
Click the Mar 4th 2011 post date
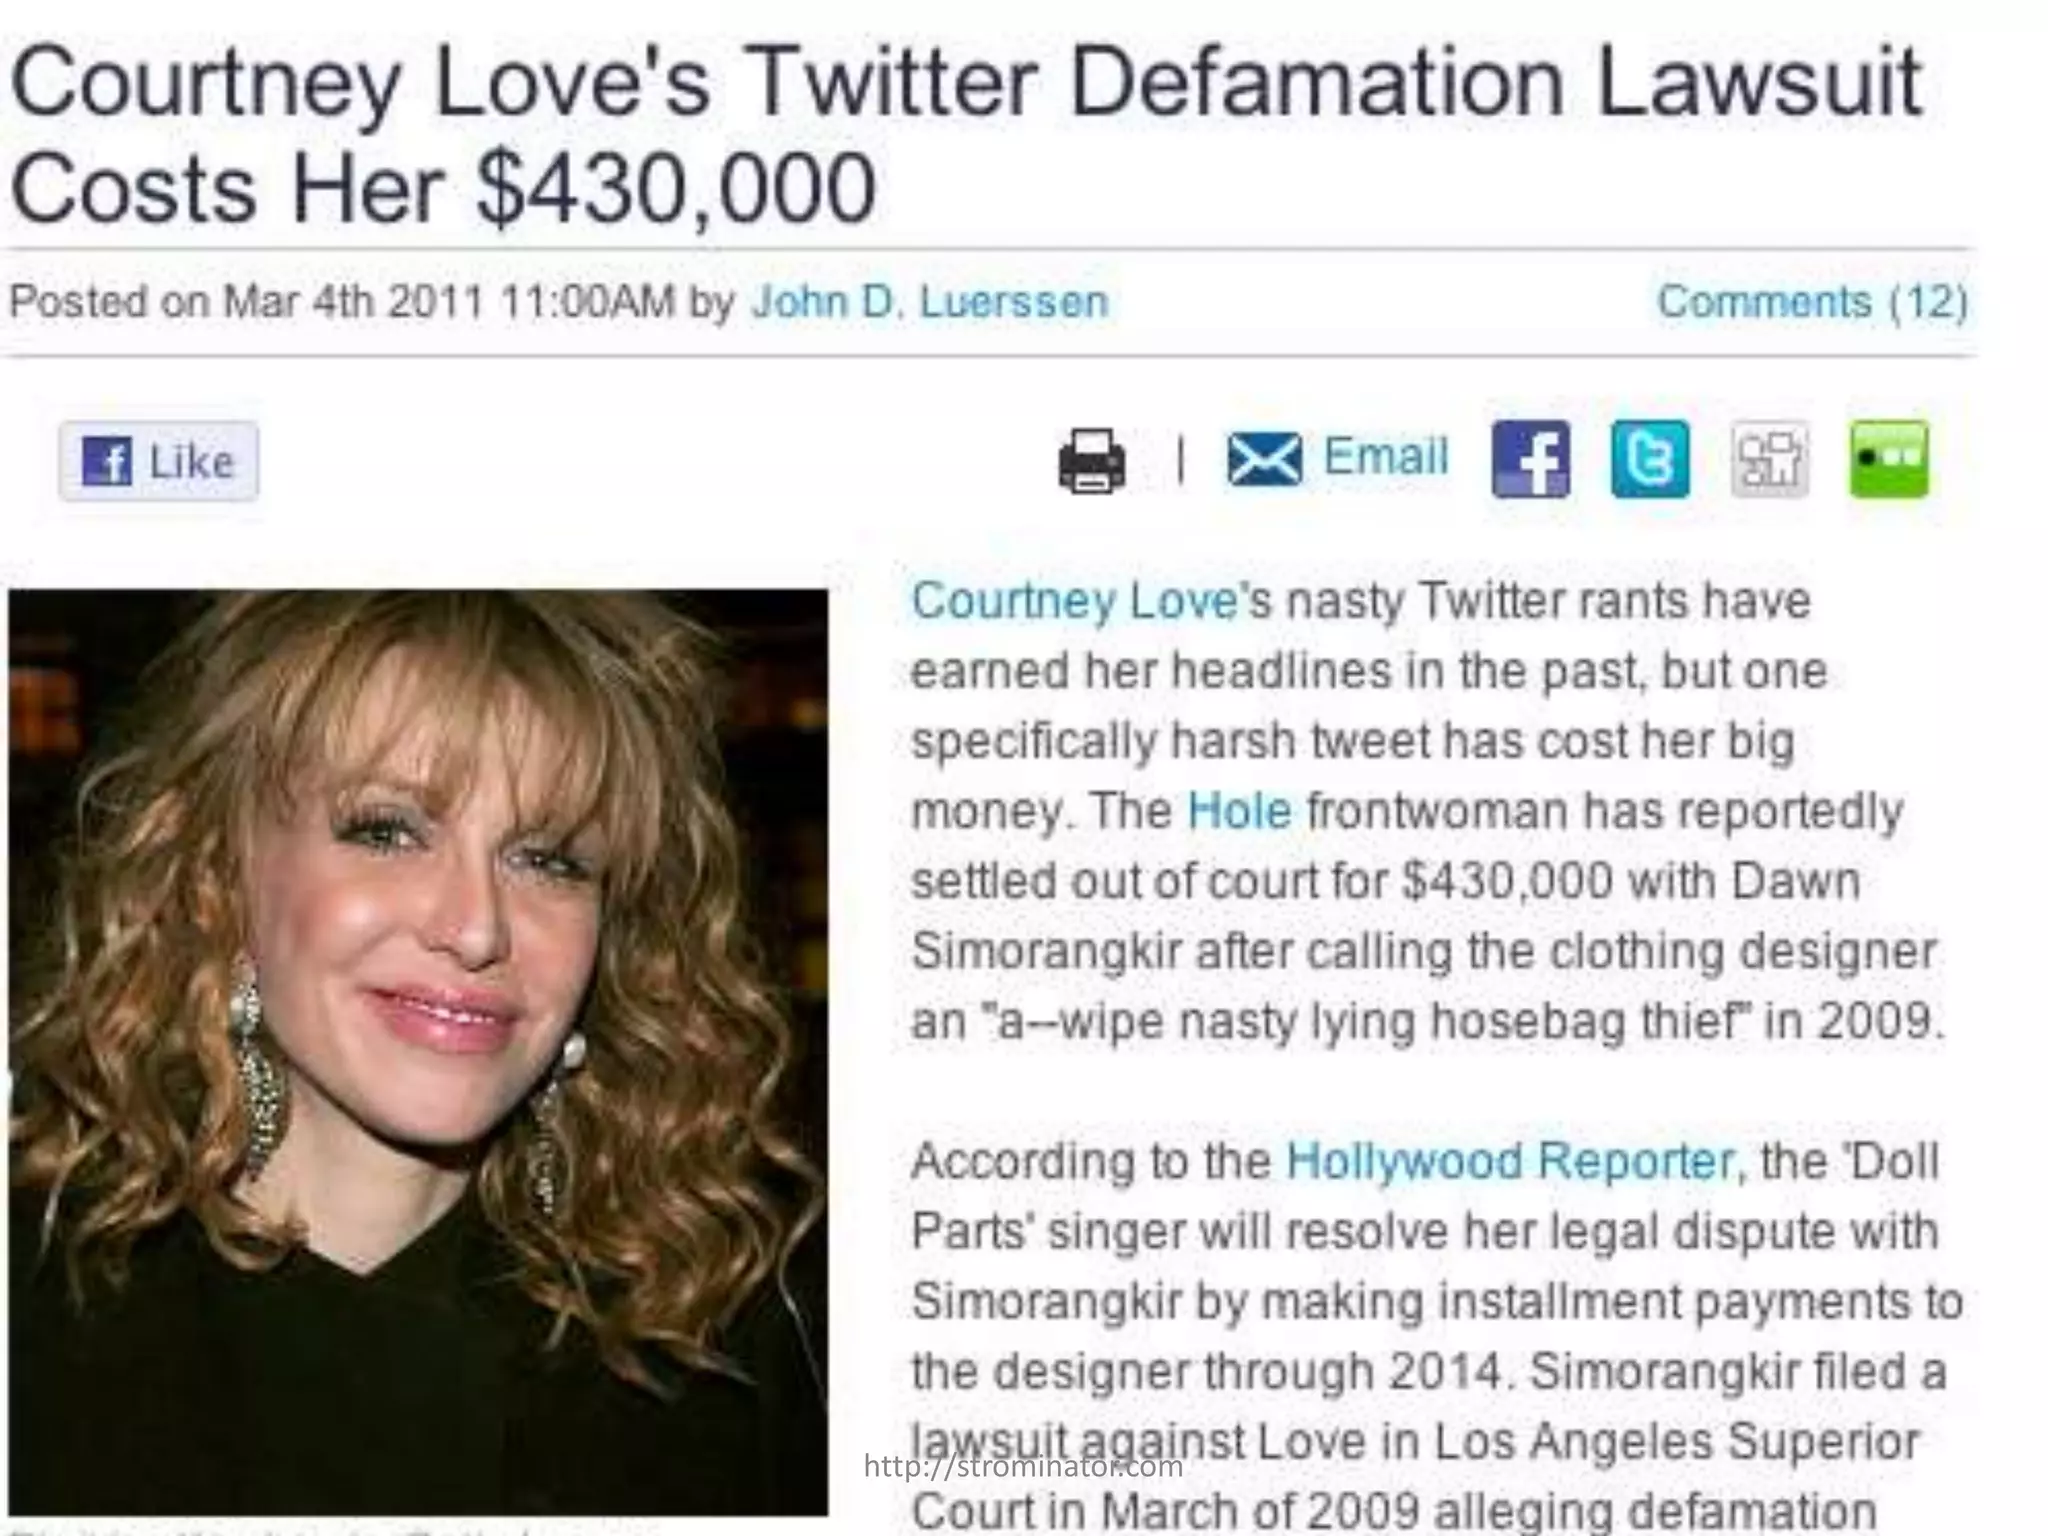354,301
